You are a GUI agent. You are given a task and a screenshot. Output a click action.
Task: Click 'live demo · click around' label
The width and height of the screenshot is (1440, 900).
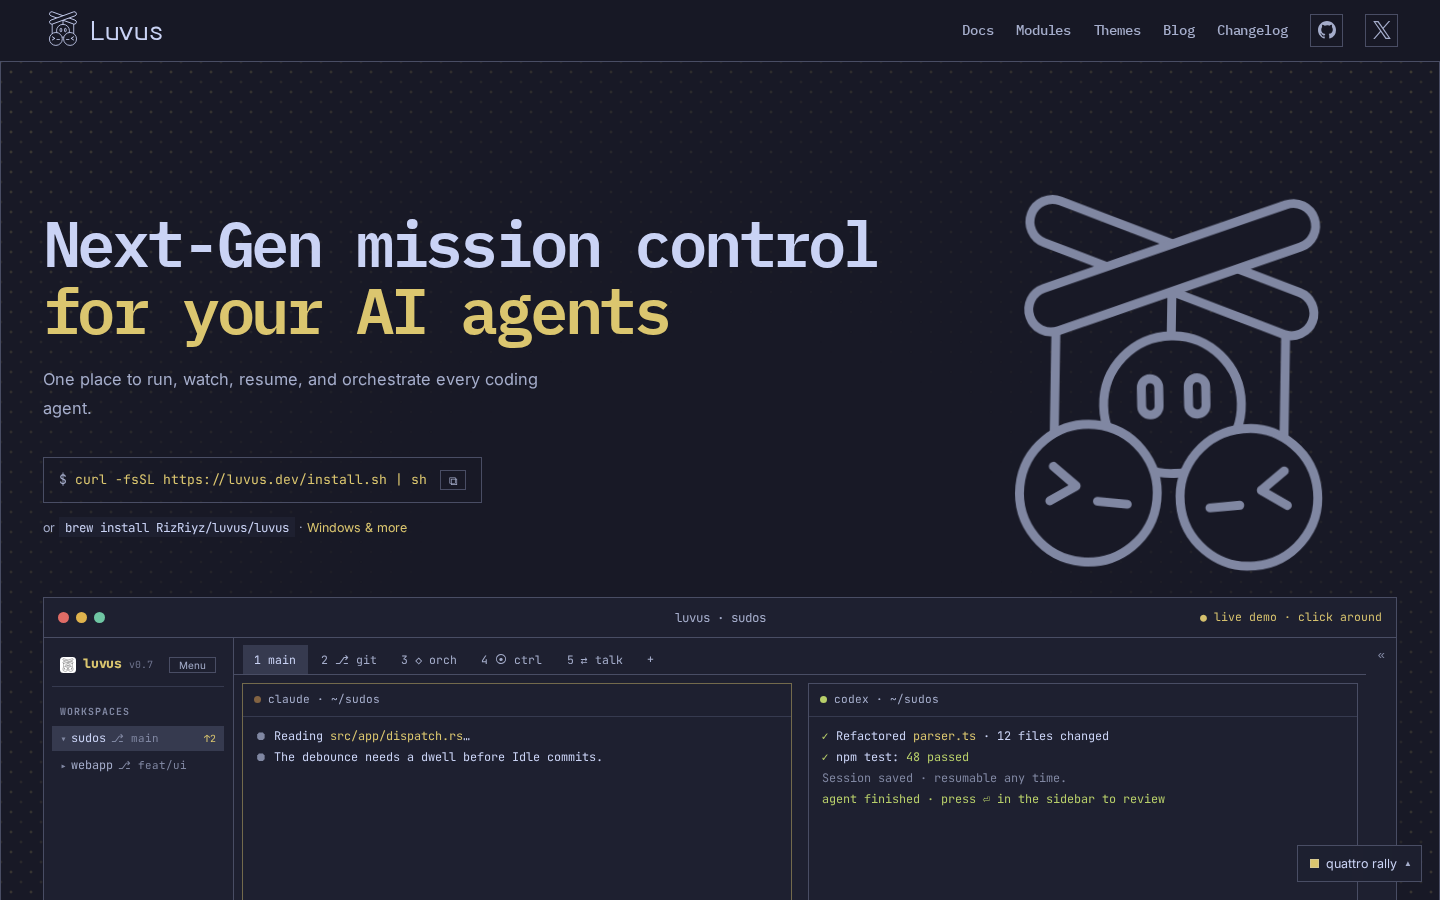pos(1290,618)
